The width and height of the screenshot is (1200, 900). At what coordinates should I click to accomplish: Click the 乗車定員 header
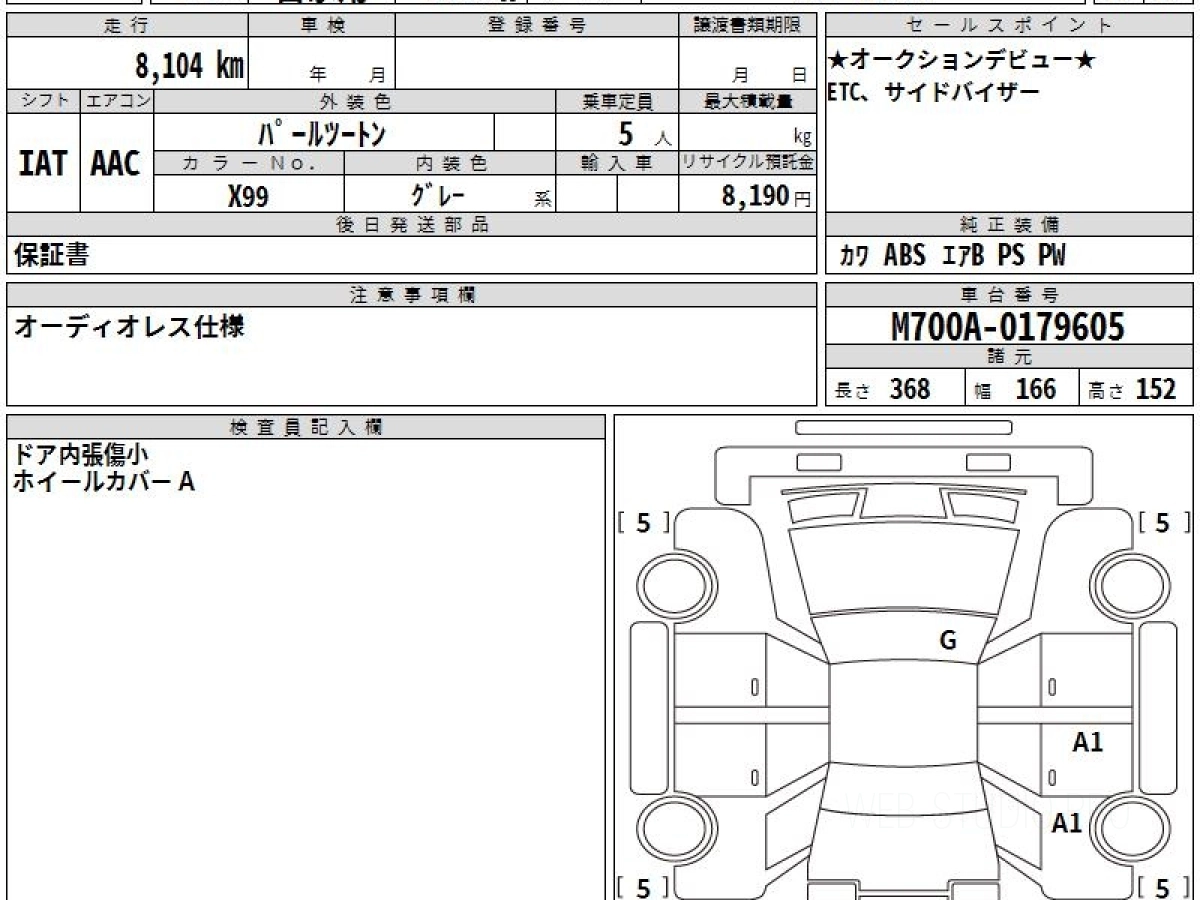[x=617, y=101]
